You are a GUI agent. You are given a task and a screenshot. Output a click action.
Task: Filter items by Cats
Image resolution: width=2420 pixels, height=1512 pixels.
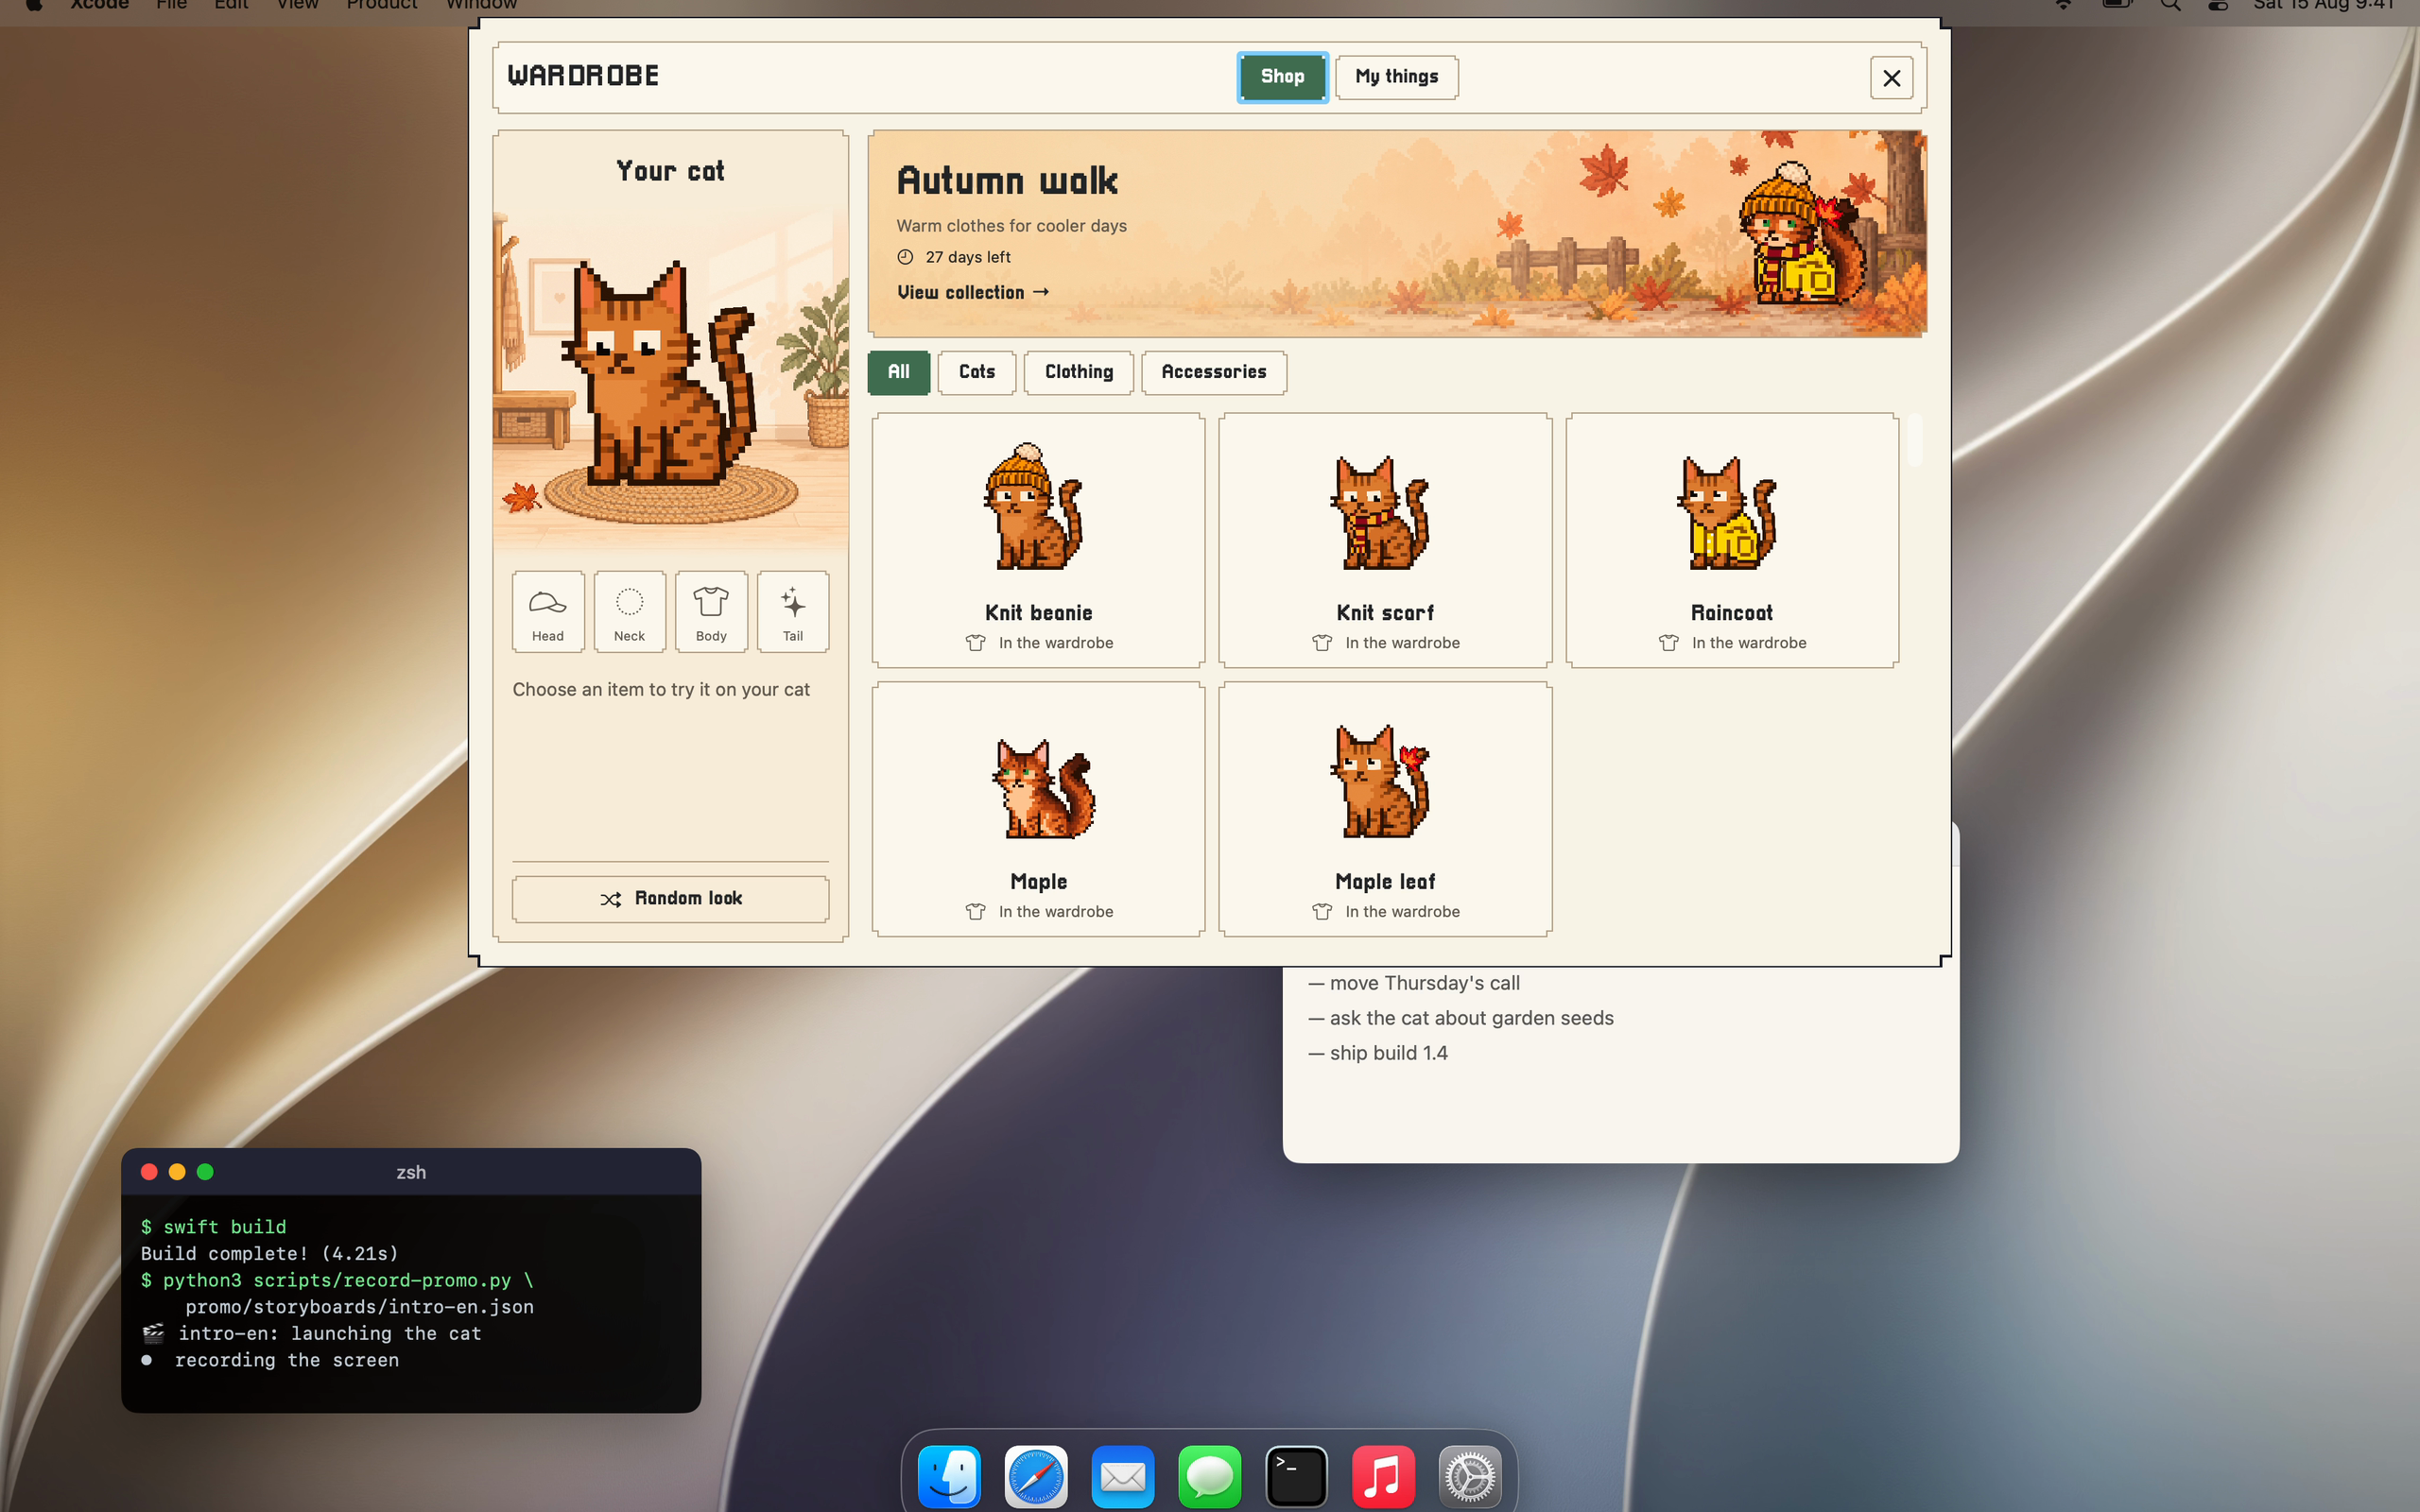pyautogui.click(x=977, y=372)
